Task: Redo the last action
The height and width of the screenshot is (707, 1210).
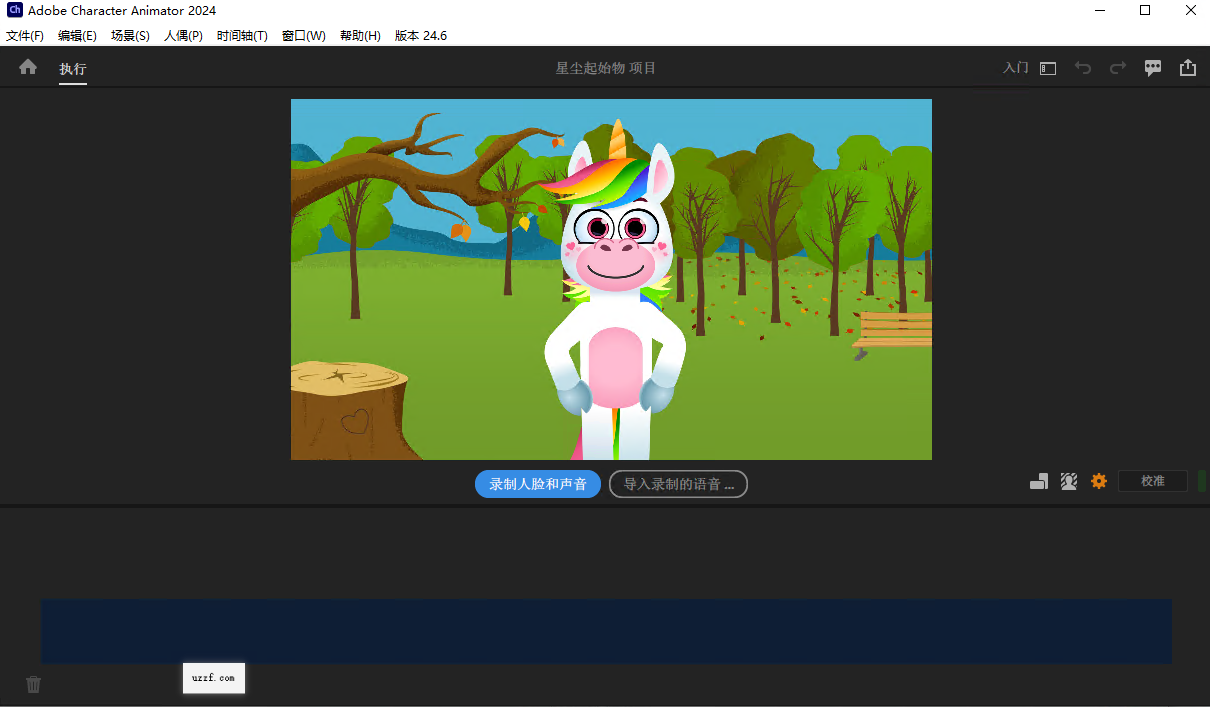Action: tap(1117, 67)
